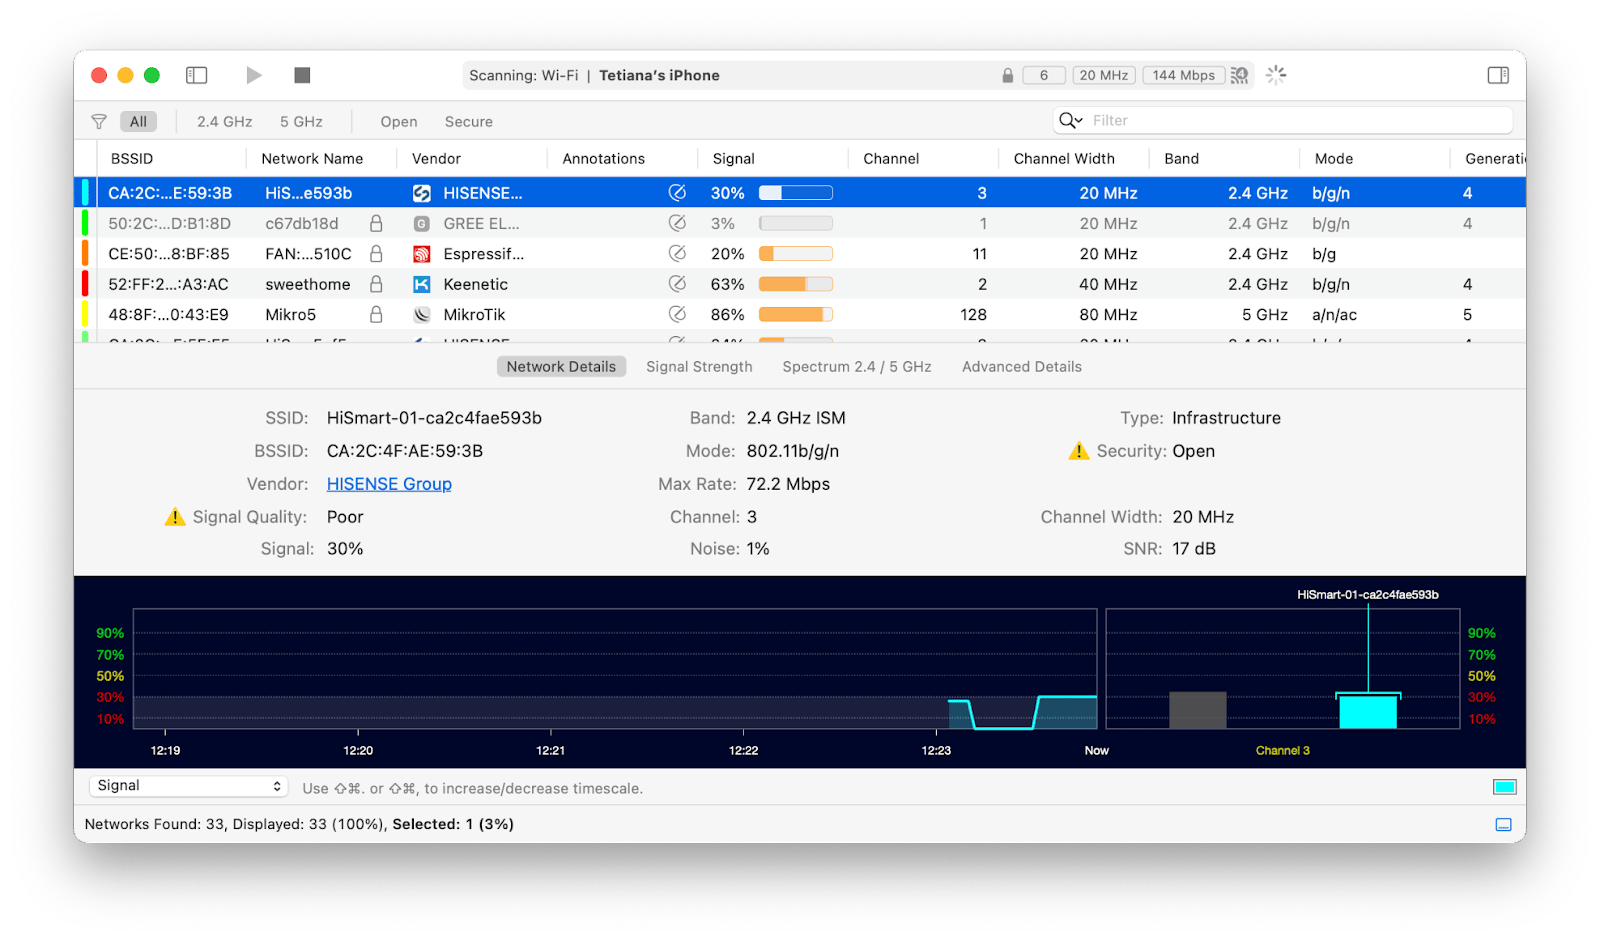Sort by Signal column header
This screenshot has height=940, width=1600.
pos(733,159)
